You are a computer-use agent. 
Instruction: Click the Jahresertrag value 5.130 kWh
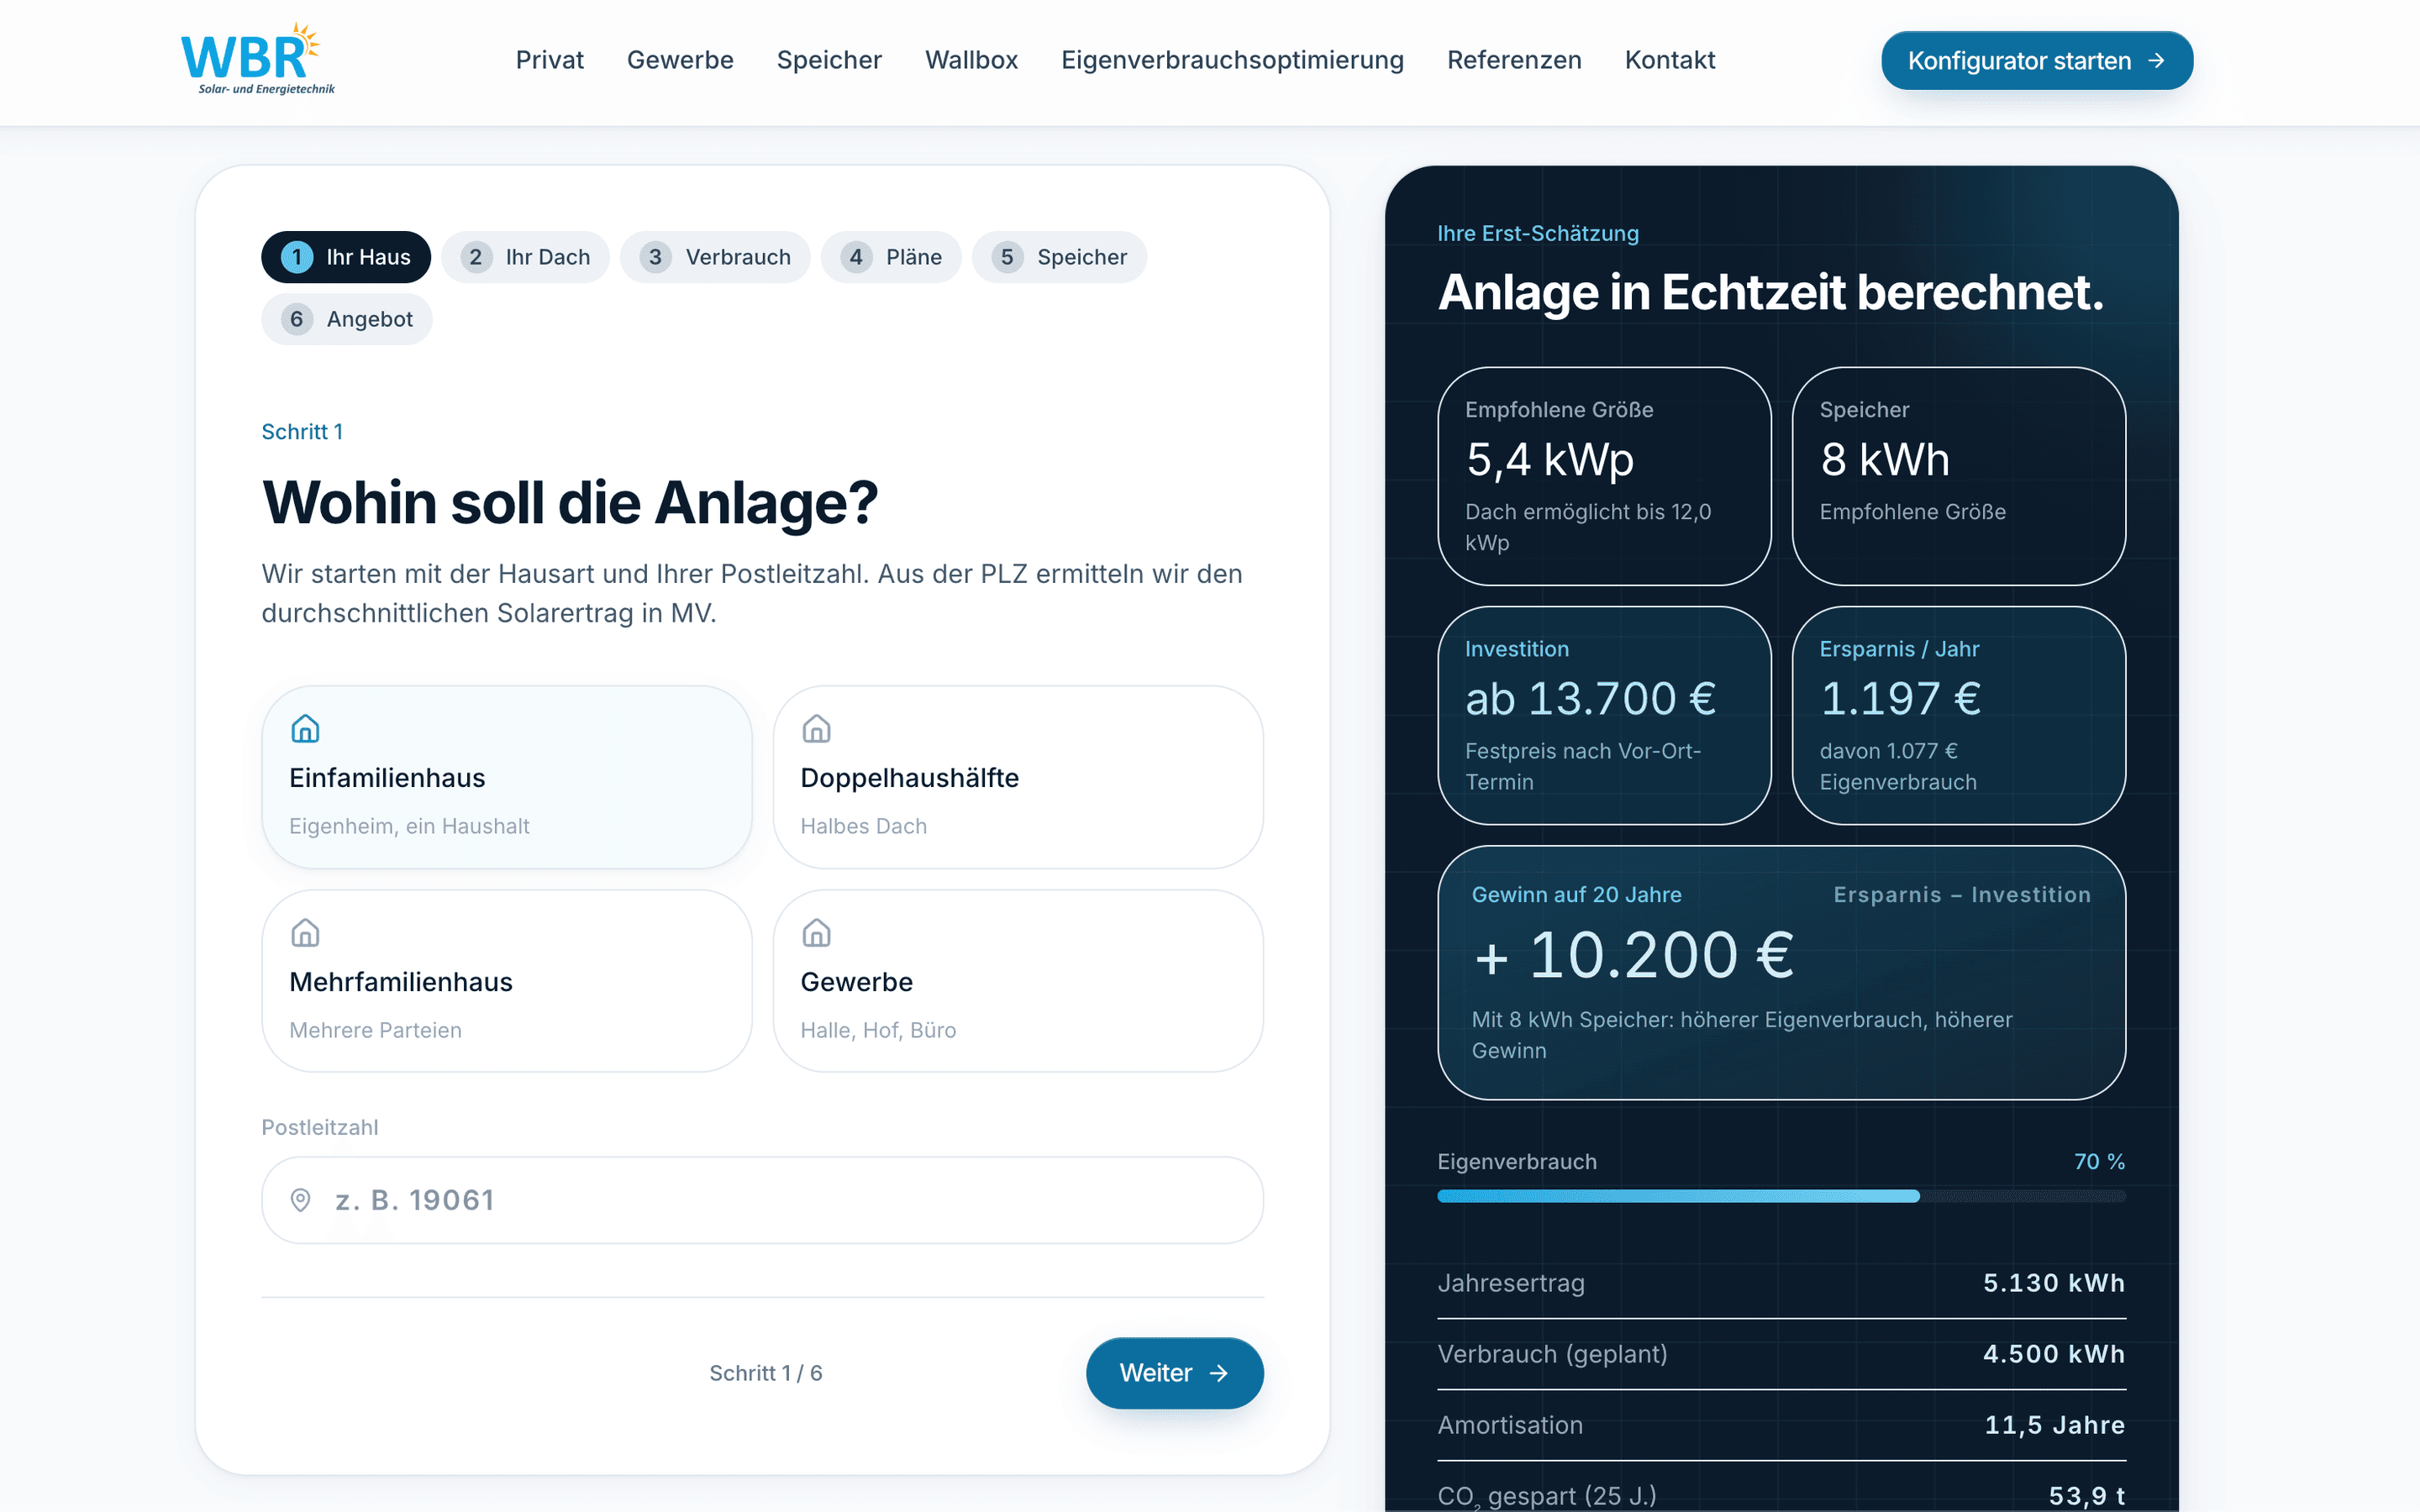[2054, 1283]
